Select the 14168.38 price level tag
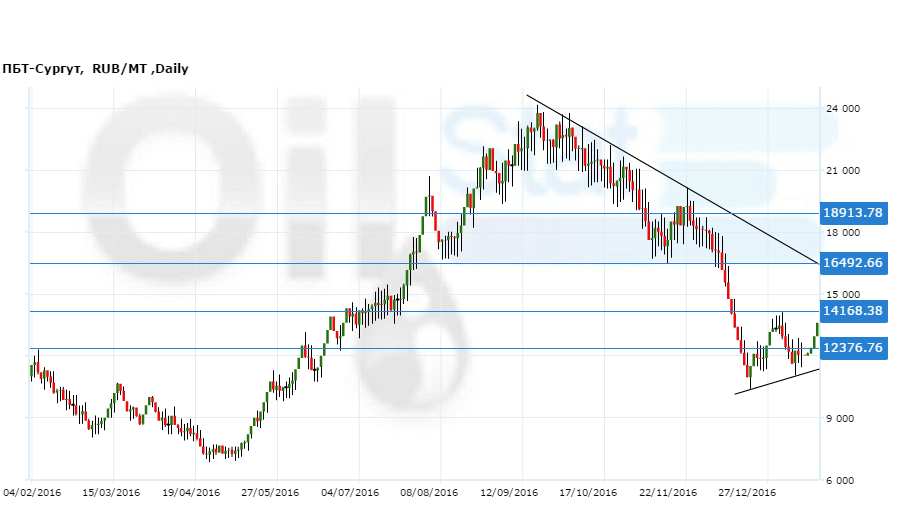The width and height of the screenshot is (909, 509). (x=852, y=311)
